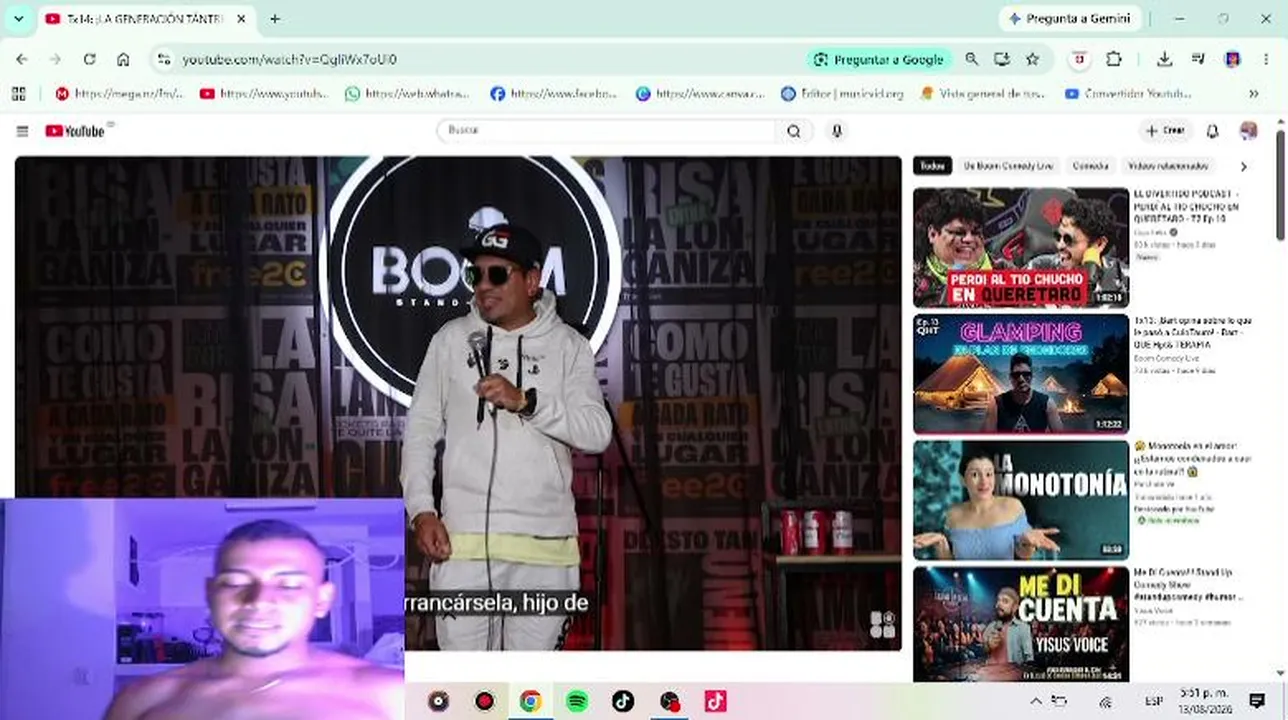Open Spotify from the taskbar
This screenshot has width=1288, height=720.
[577, 701]
